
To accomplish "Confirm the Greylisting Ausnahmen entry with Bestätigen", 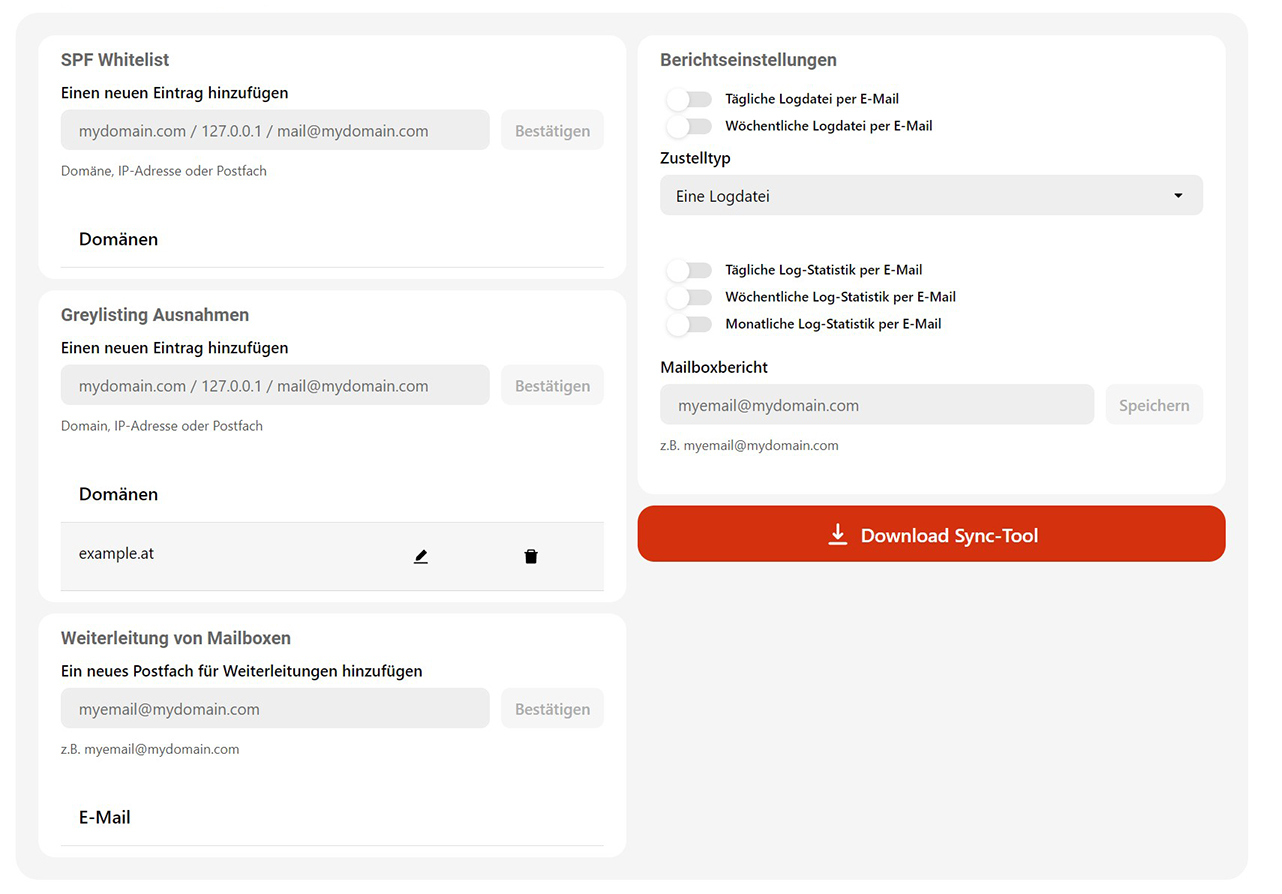I will (552, 386).
